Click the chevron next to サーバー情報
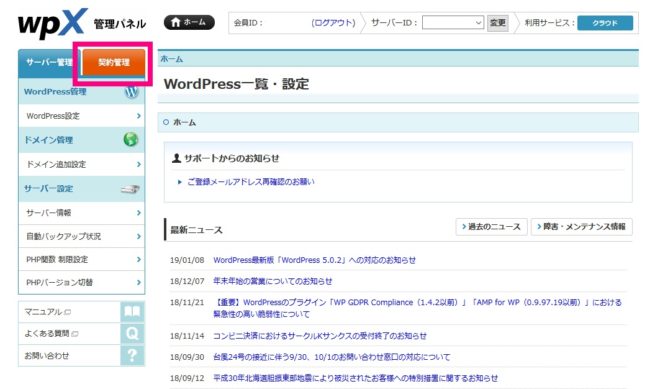Viewport: 650px width, 389px height. click(x=139, y=213)
